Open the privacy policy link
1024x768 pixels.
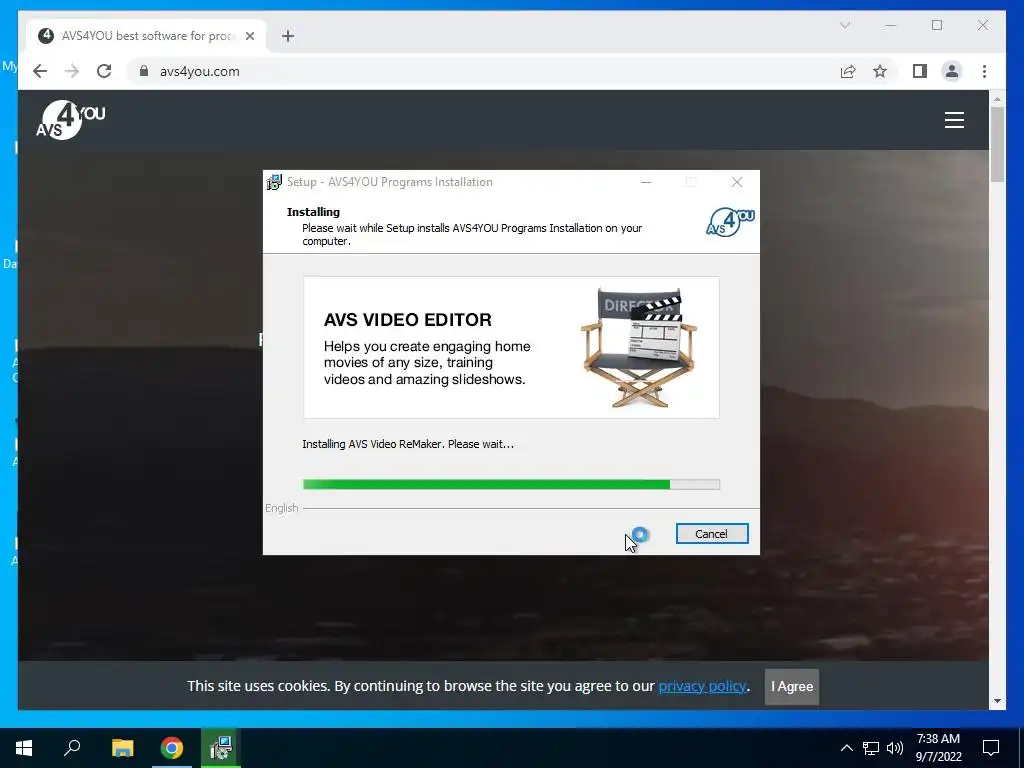[x=702, y=686]
